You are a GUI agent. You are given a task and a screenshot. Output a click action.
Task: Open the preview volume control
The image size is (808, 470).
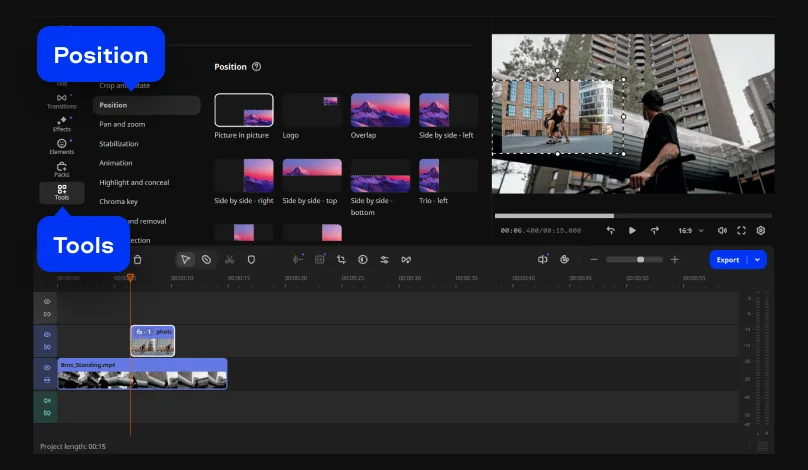[722, 230]
